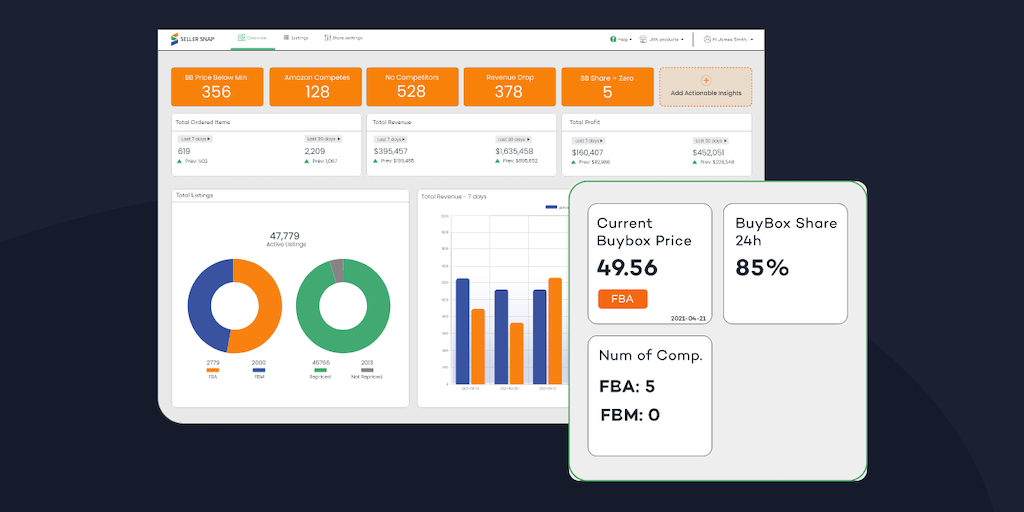
Task: Open the Amazon Competes insight card
Action: point(317,86)
